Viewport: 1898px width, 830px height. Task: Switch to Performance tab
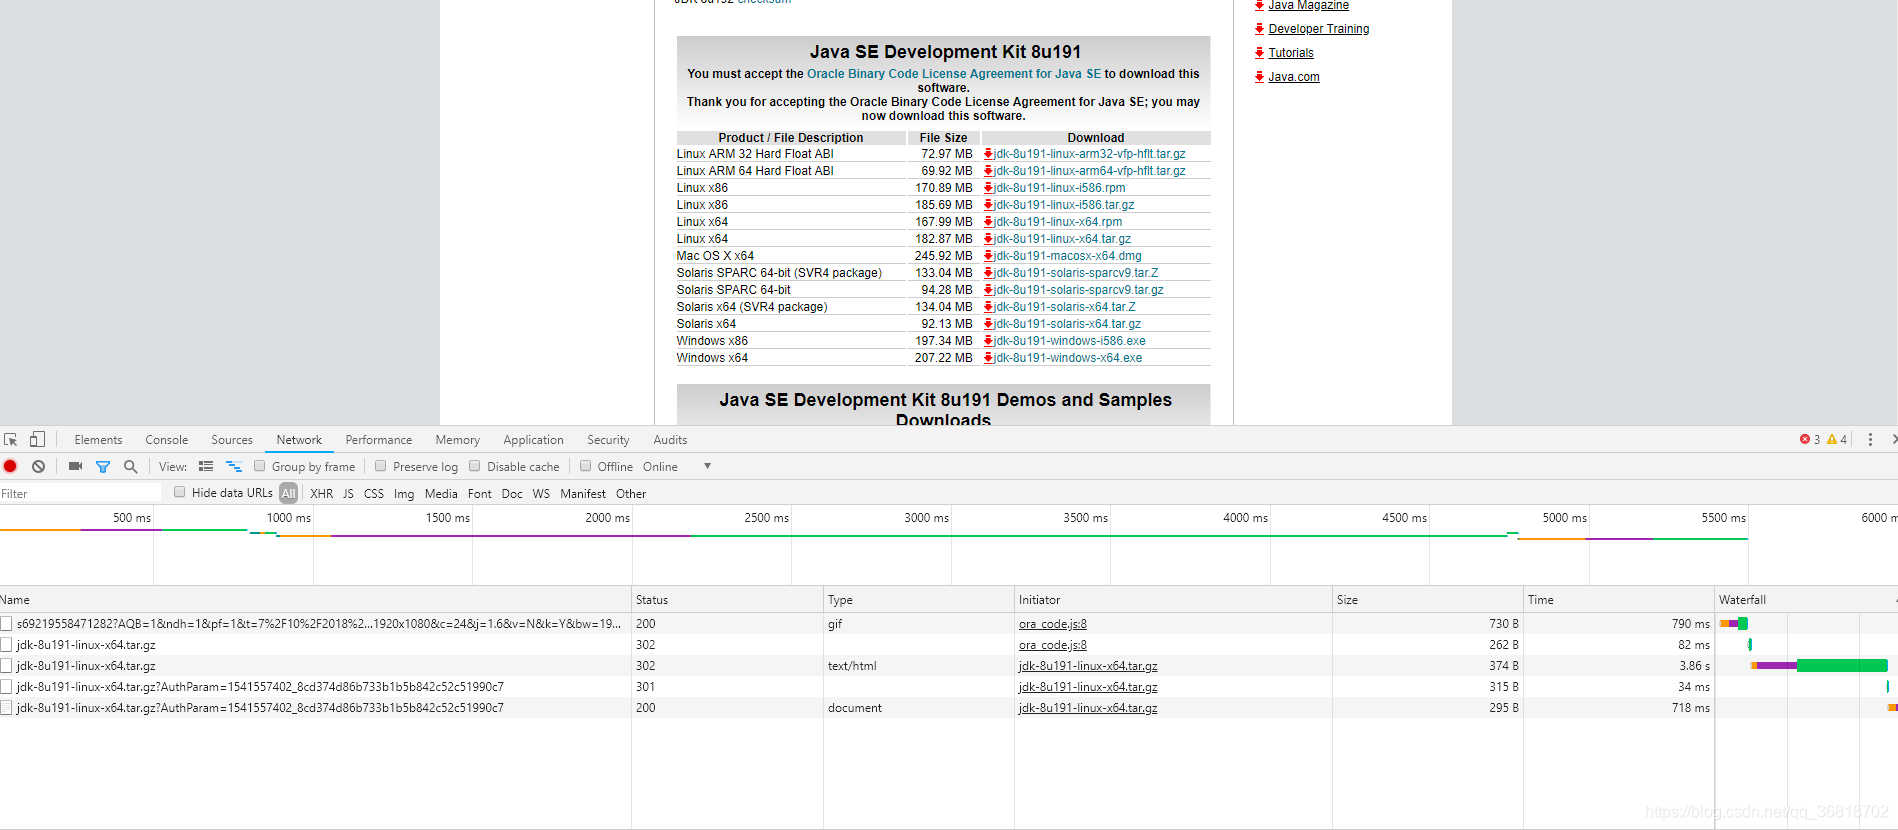379,440
